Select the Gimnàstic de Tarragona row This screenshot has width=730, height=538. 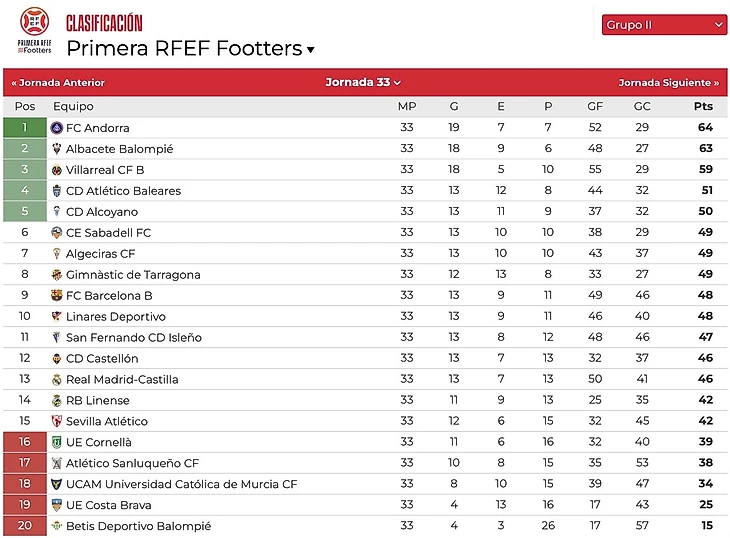tap(365, 275)
